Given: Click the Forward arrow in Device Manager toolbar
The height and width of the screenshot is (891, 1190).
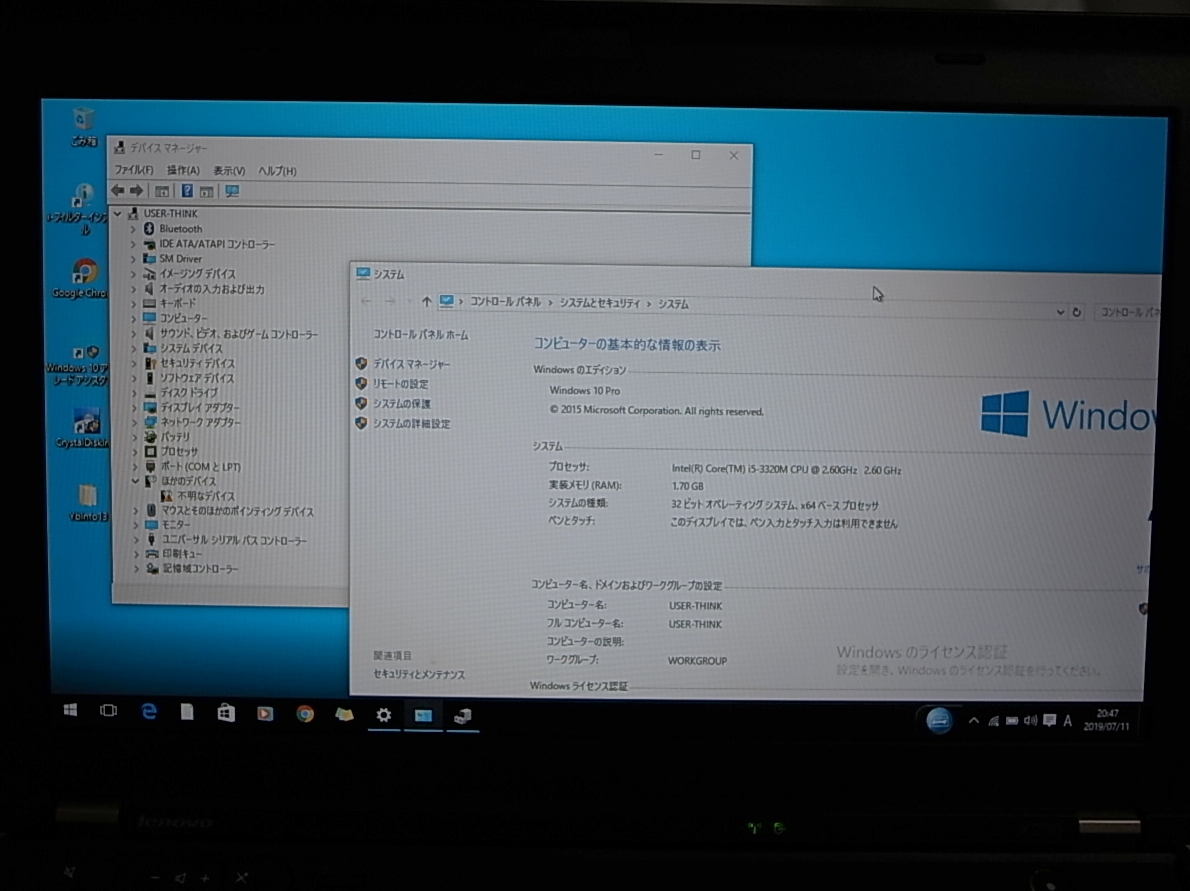Looking at the screenshot, I should point(137,190).
